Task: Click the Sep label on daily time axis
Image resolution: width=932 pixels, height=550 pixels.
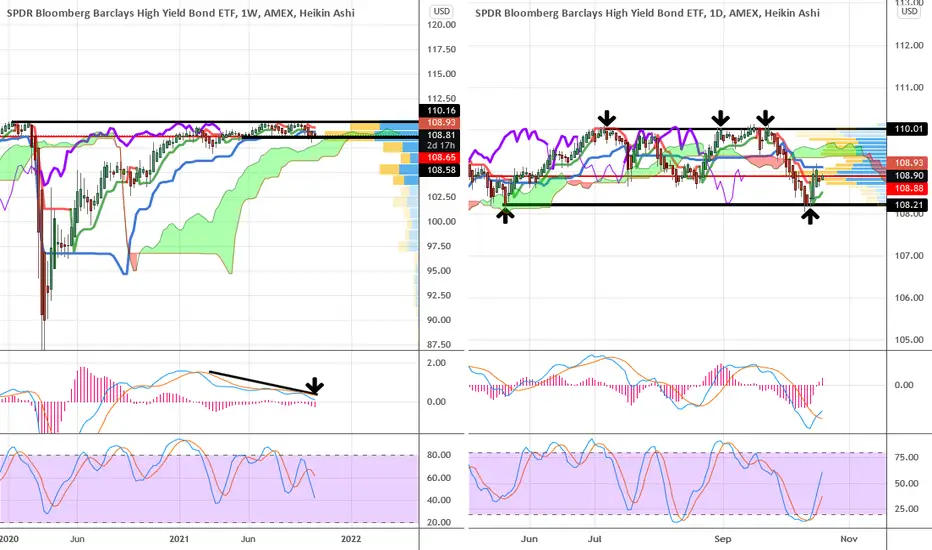Action: click(722, 539)
